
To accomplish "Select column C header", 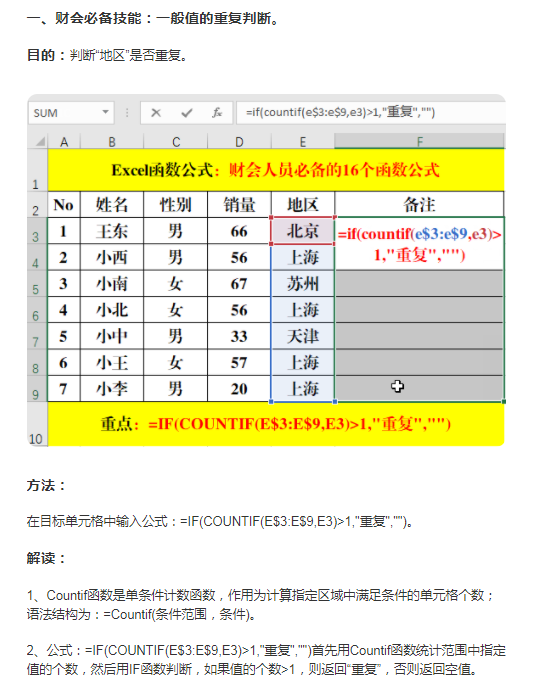I will (176, 142).
